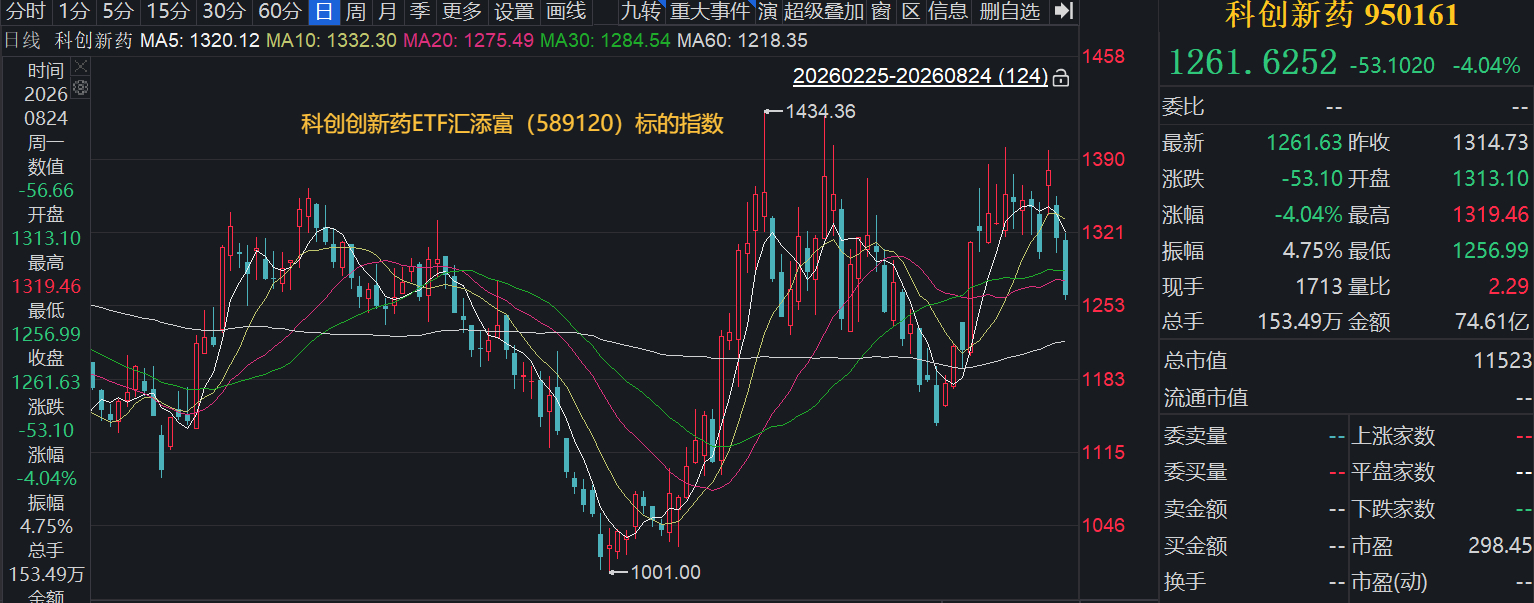Click the 最低 value 1256.99 in quote panel

point(1491,251)
